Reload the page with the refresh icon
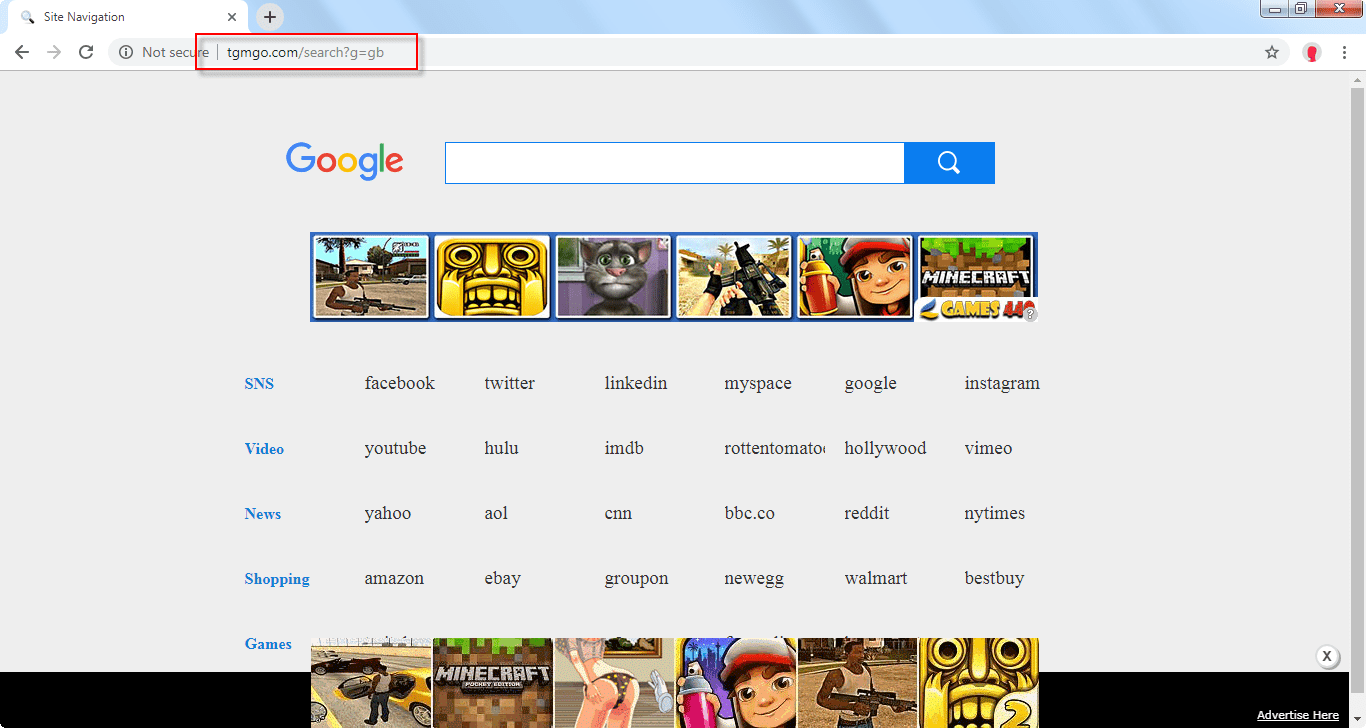 pos(86,52)
